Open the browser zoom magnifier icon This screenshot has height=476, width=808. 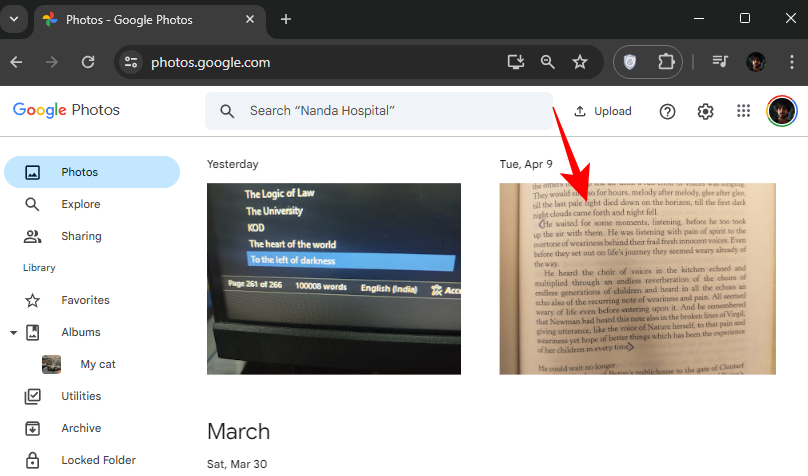point(548,62)
